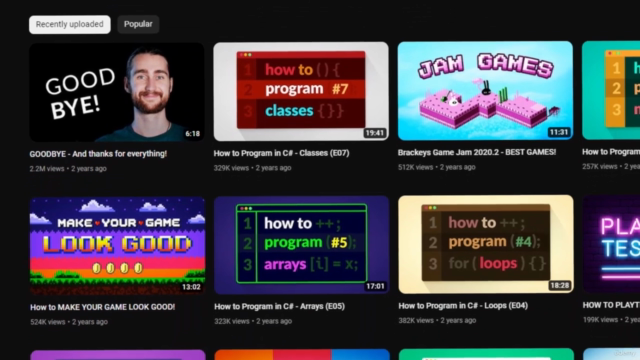640x360 pixels.
Task: Click Brackeys Game Jam 2020.2 - BEST GAMES title
Action: [x=477, y=152]
